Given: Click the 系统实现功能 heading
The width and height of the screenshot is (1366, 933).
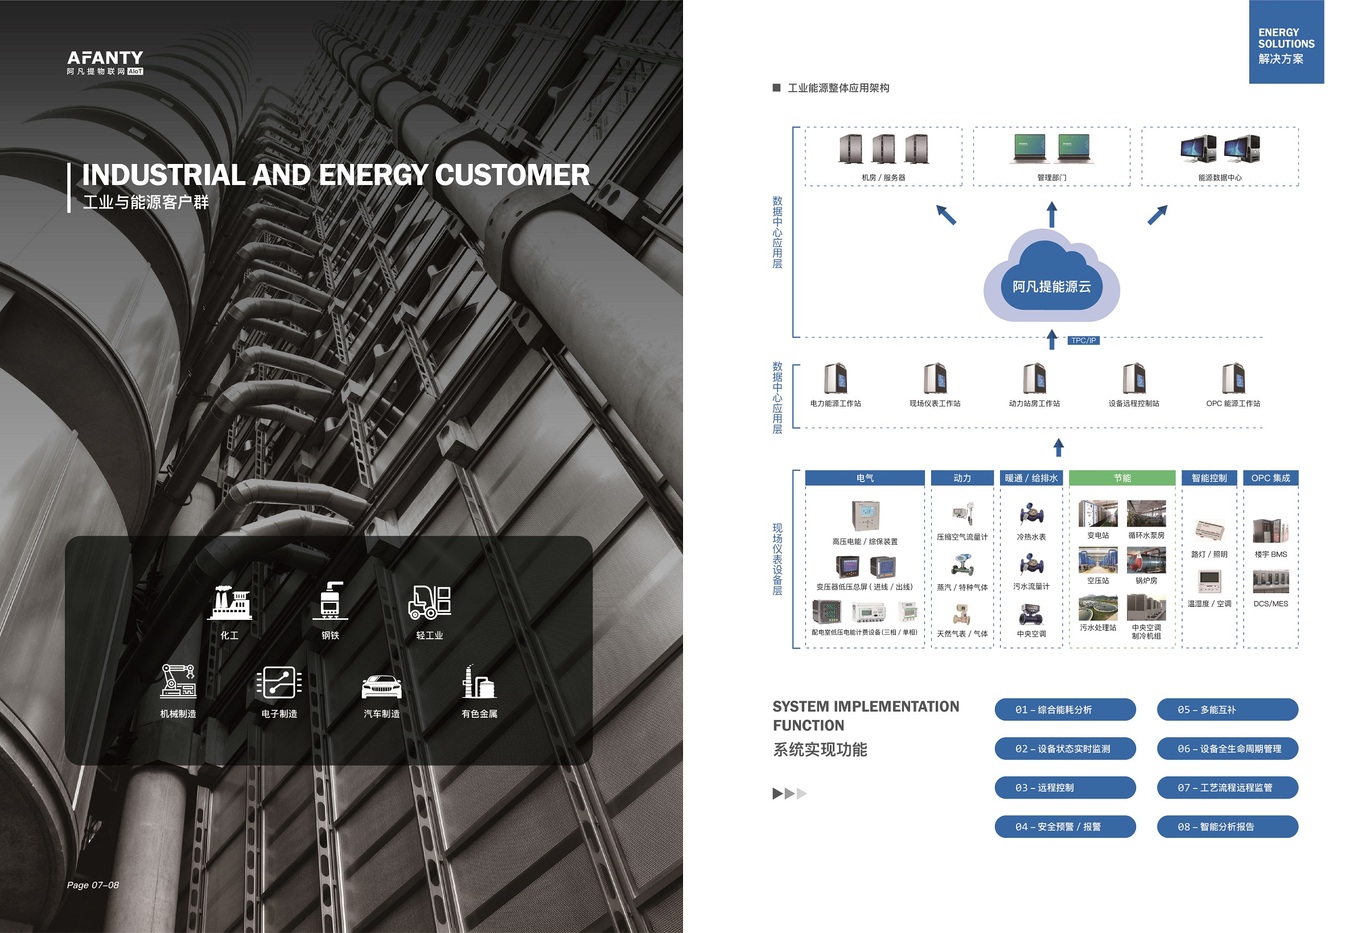Looking at the screenshot, I should click(x=820, y=750).
